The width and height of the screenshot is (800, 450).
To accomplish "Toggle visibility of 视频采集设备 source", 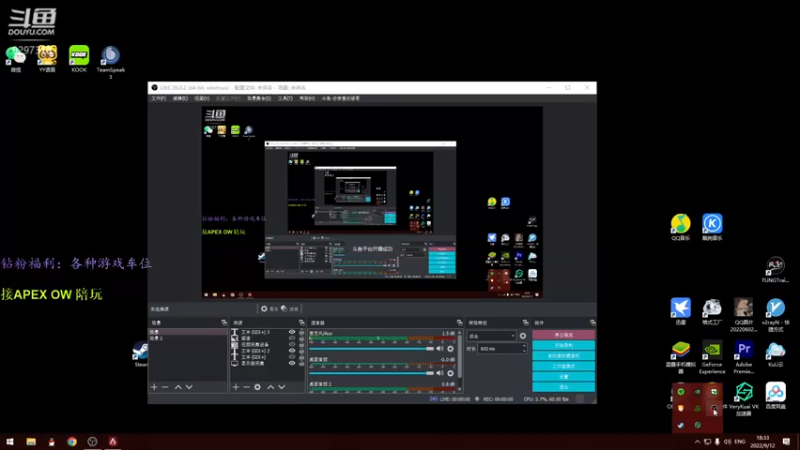I will [292, 344].
